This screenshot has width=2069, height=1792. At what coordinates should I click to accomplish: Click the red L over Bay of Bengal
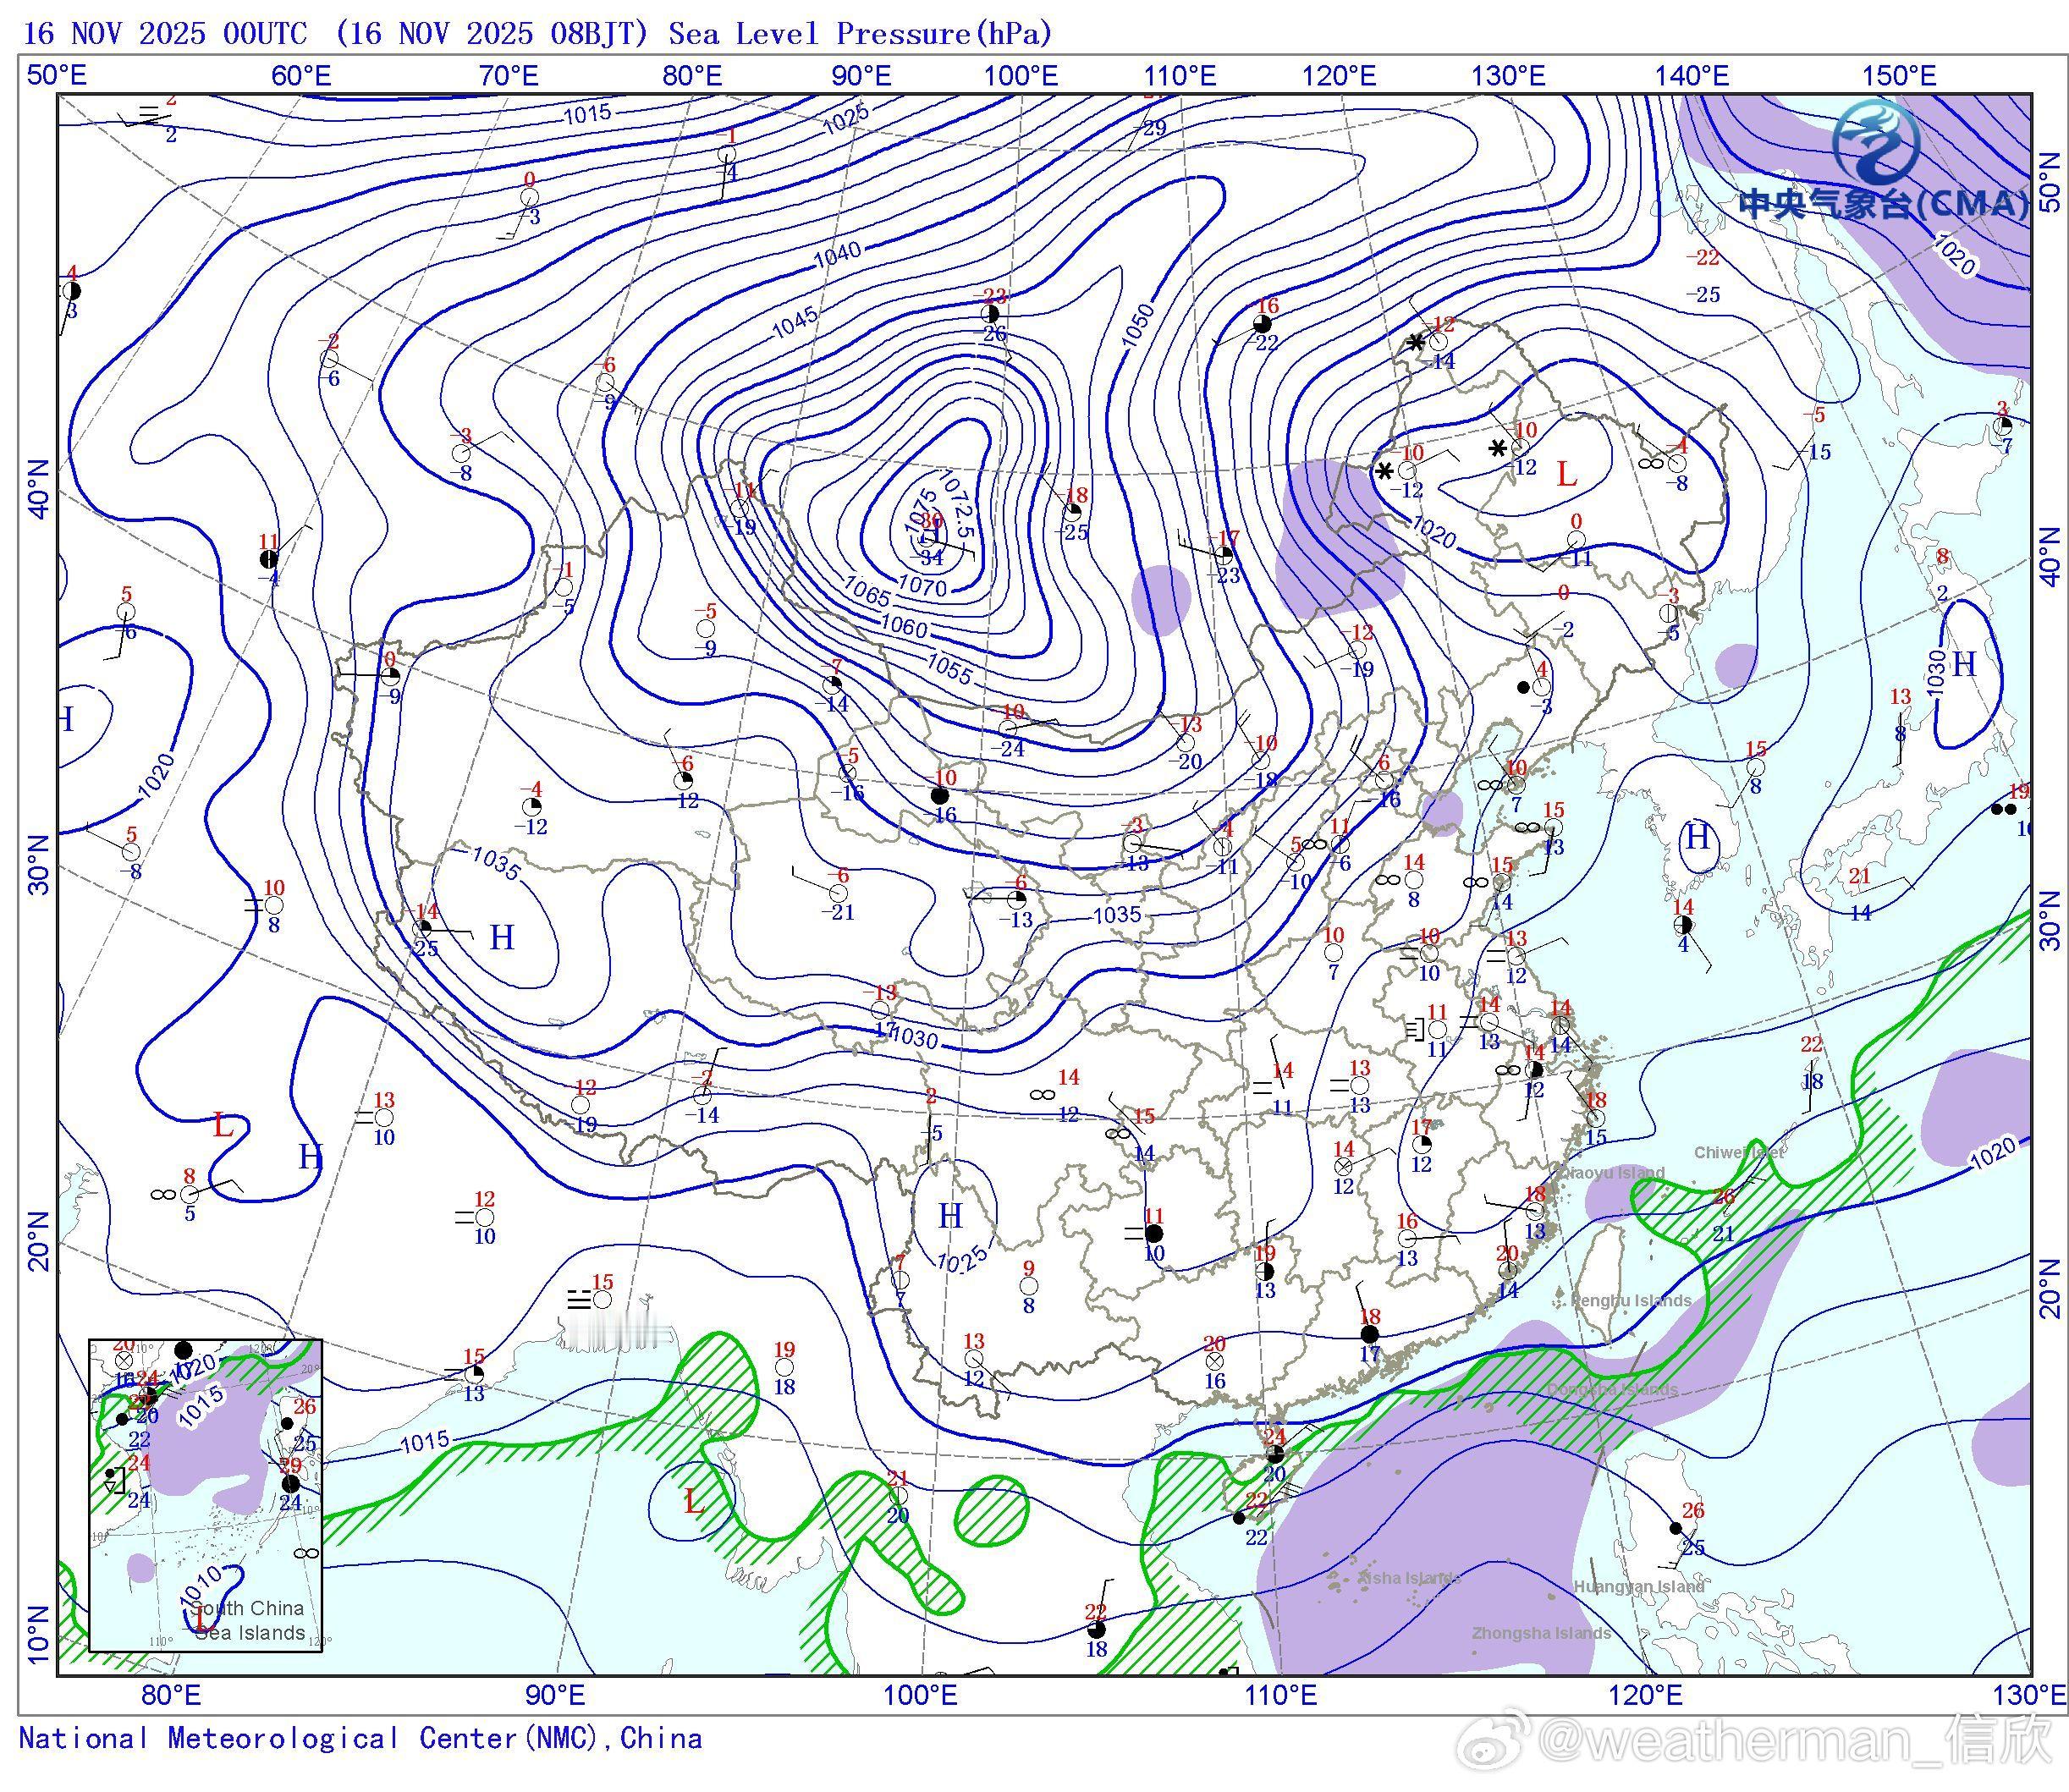click(692, 1500)
